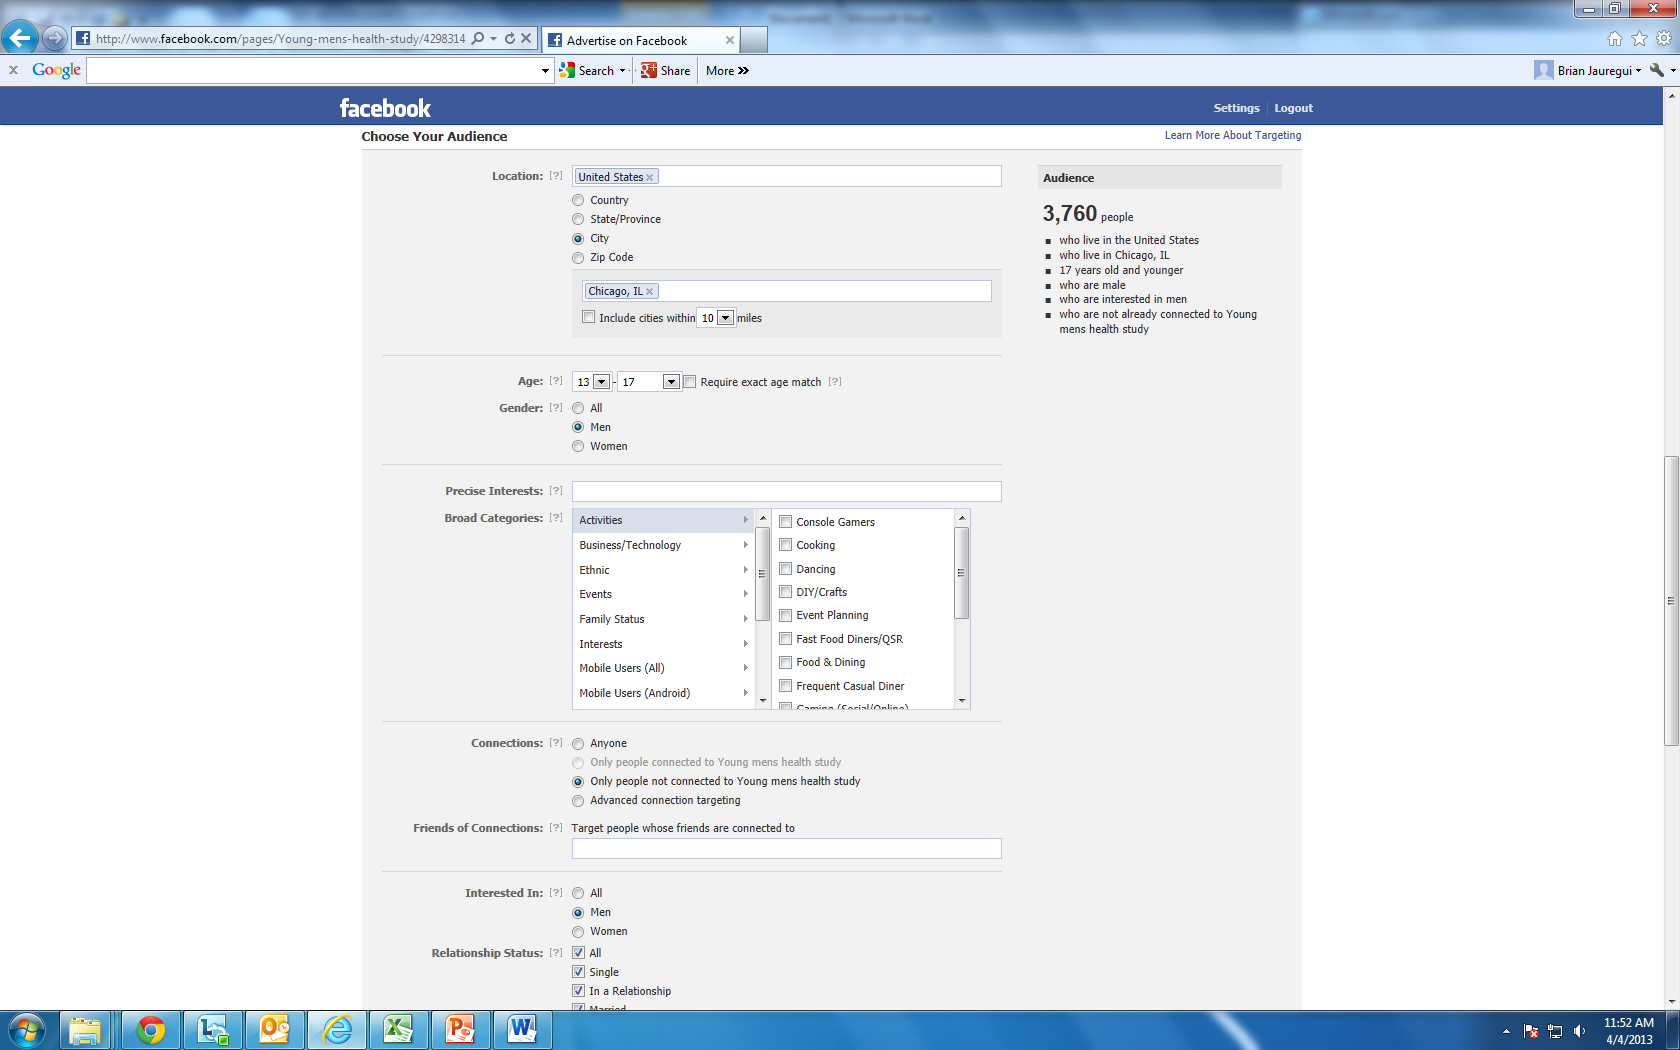Open the Brian Jauregui account dropdown
Viewport: 1680px width, 1050px height.
[1588, 70]
